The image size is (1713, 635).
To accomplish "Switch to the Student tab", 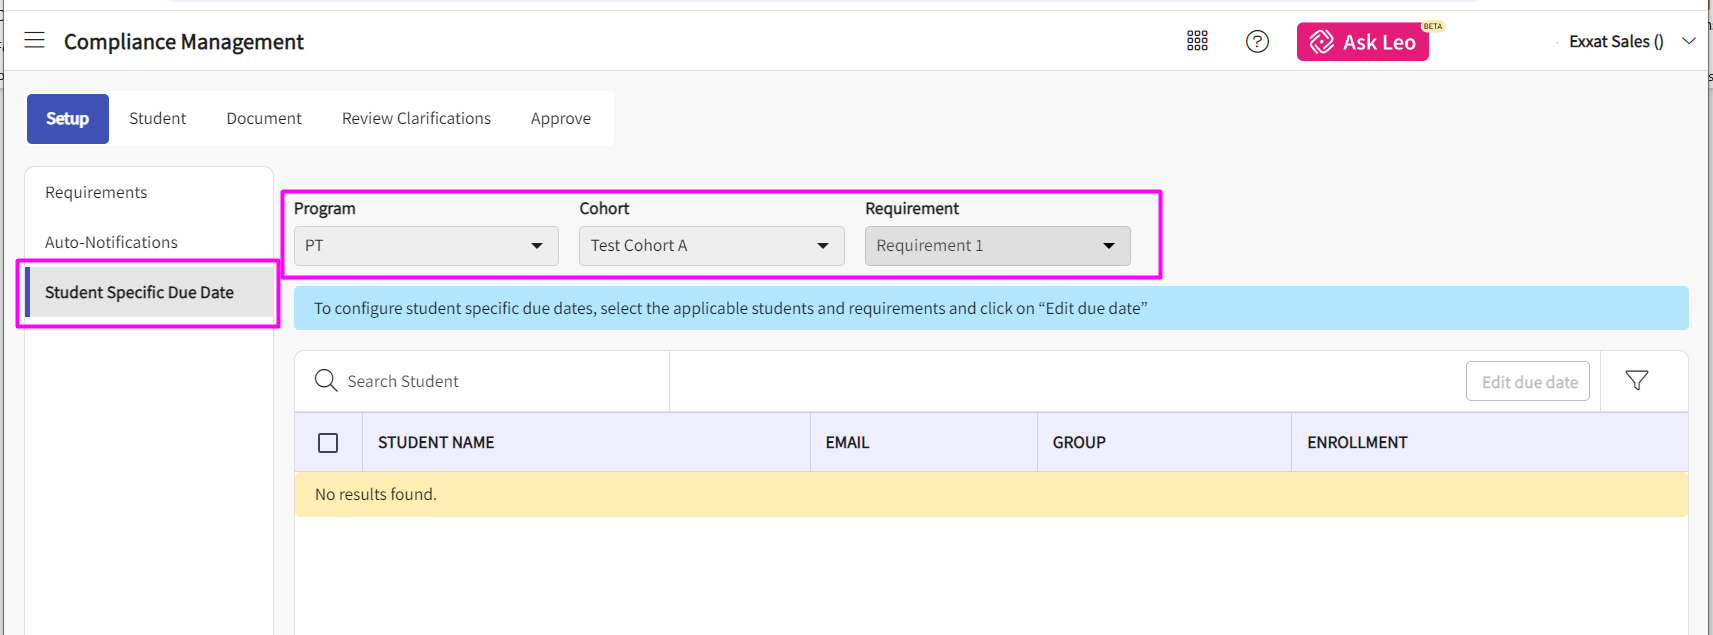I will [x=157, y=119].
